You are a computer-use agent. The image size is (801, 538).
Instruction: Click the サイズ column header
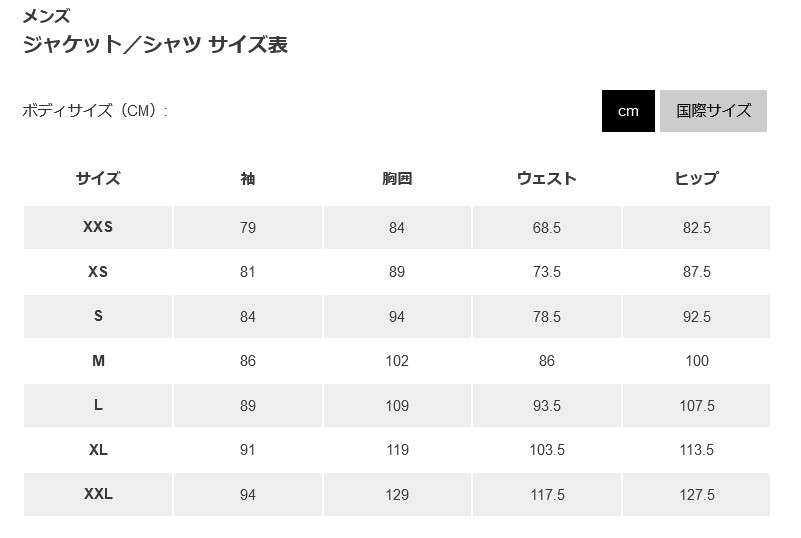[98, 178]
